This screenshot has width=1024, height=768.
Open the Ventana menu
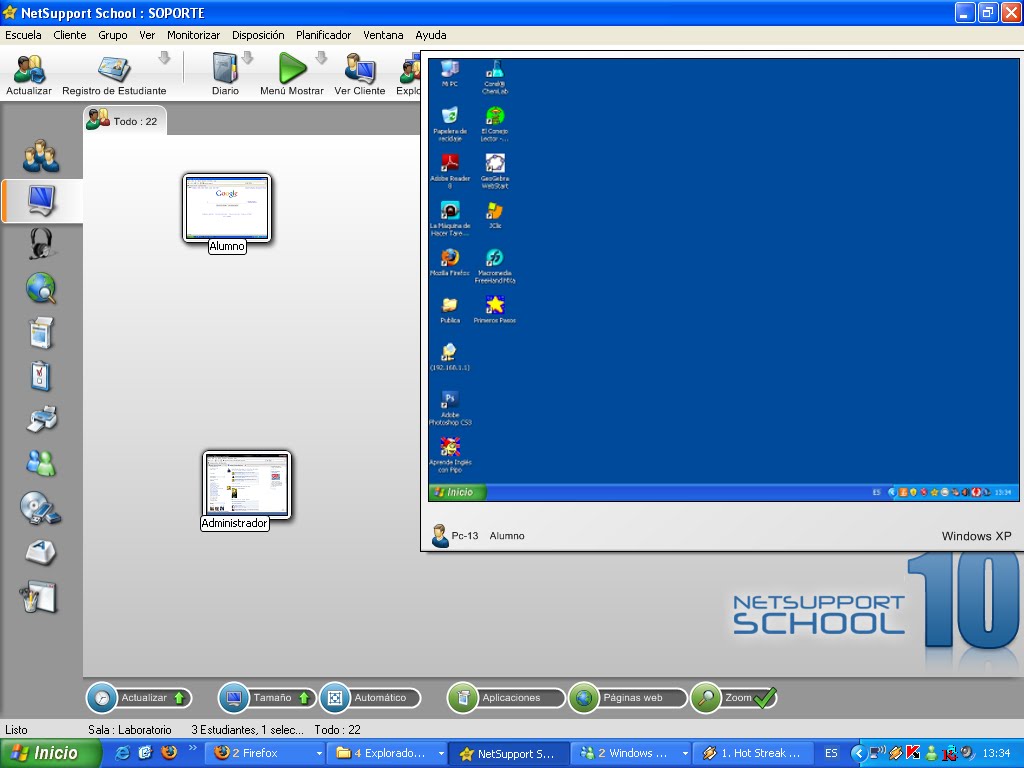point(383,35)
